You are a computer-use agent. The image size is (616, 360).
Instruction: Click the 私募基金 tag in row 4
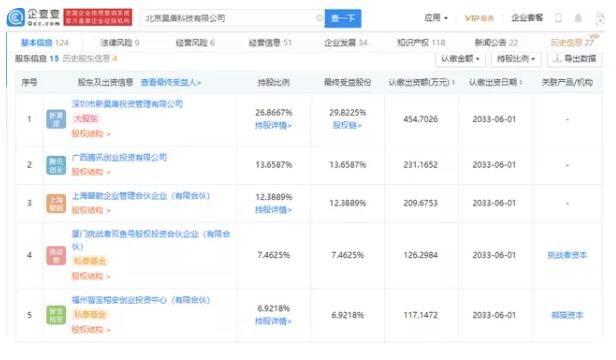90,261
